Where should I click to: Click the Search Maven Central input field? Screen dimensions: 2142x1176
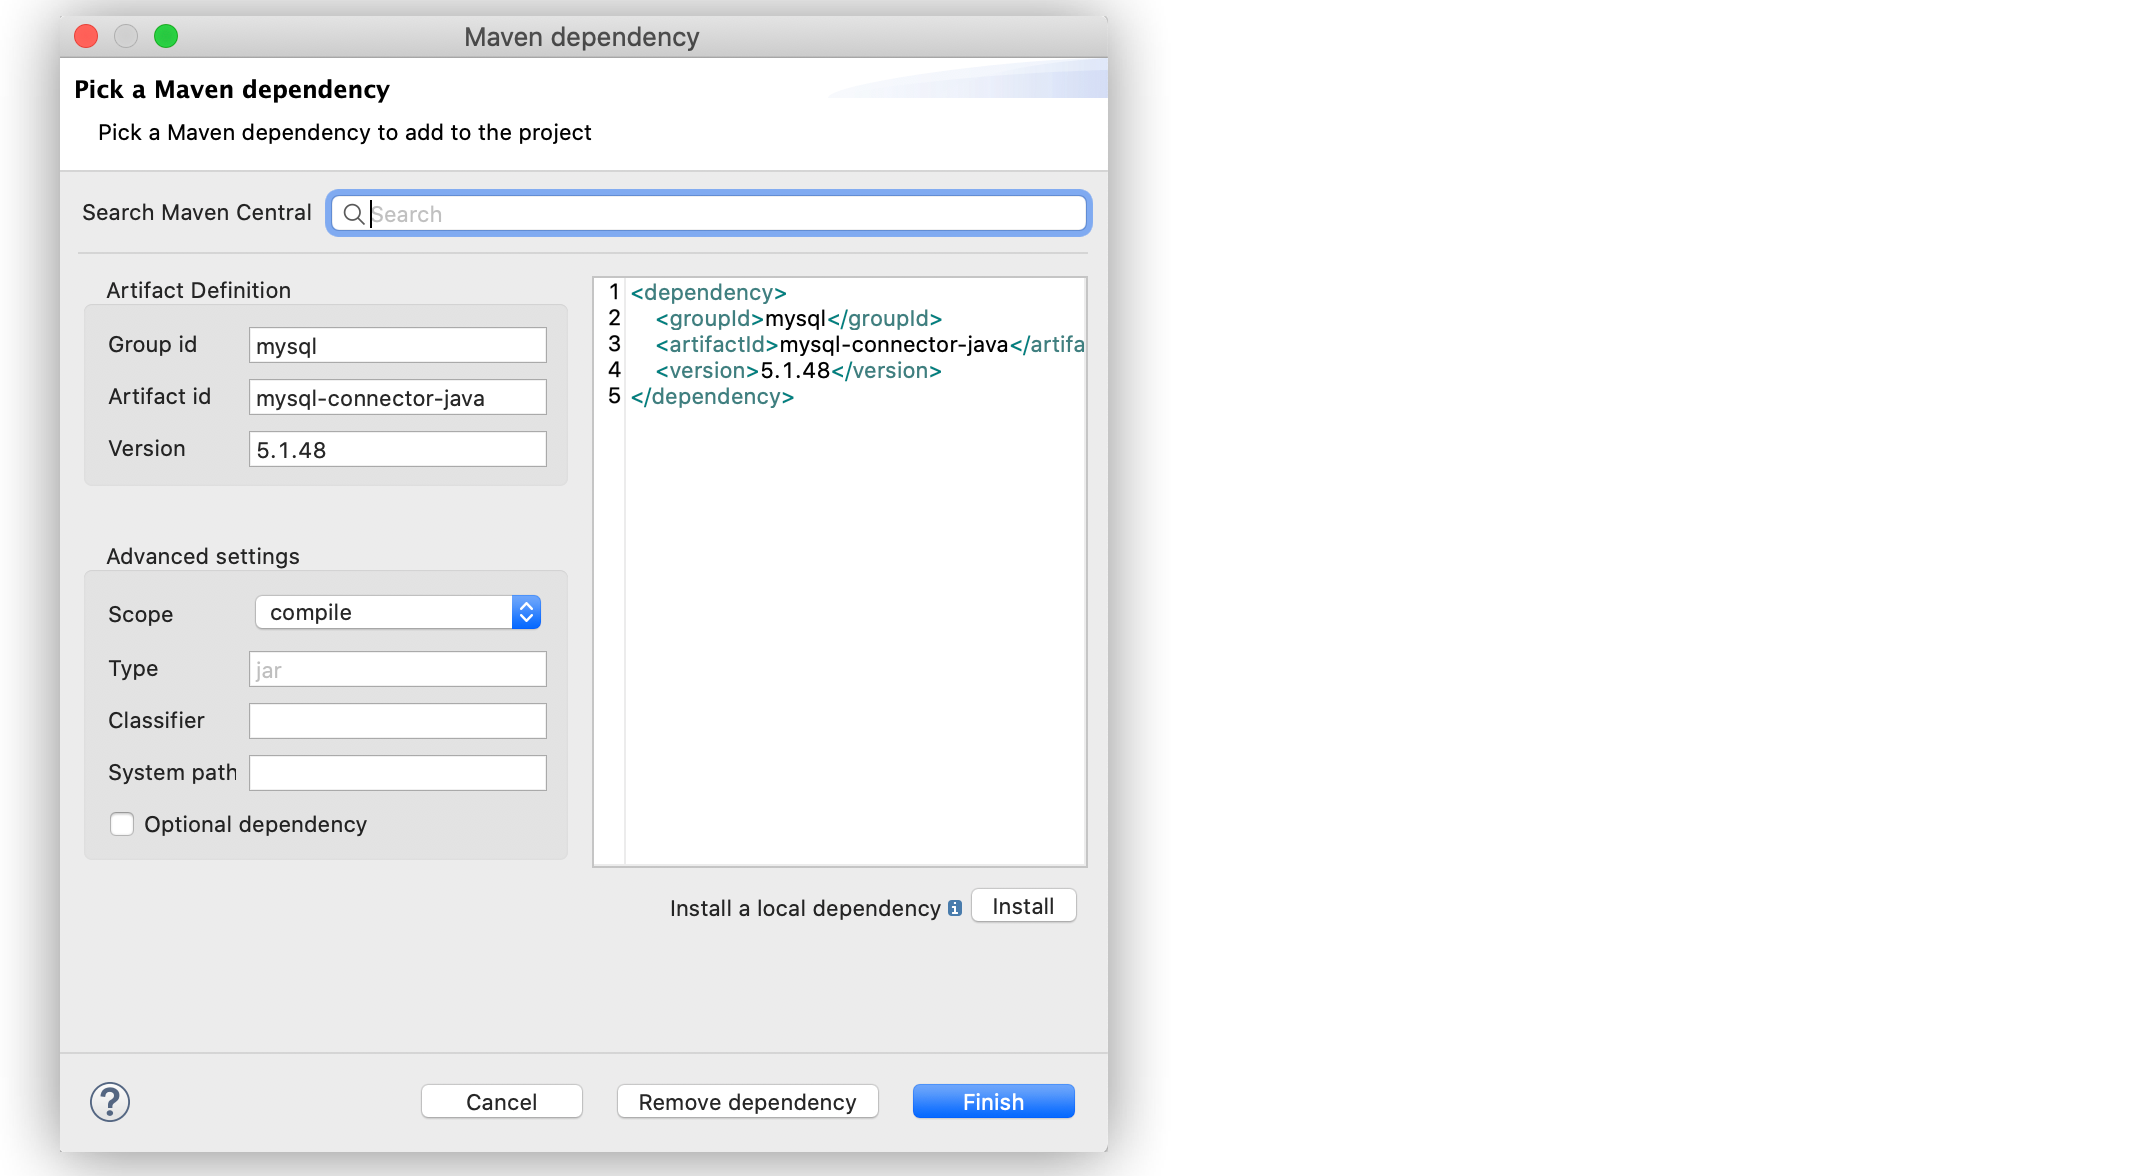click(708, 213)
